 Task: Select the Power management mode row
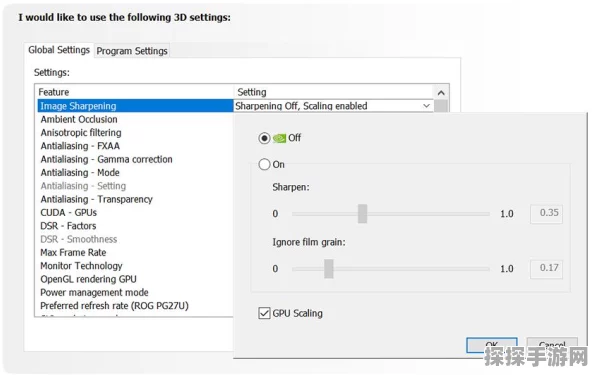coord(136,292)
